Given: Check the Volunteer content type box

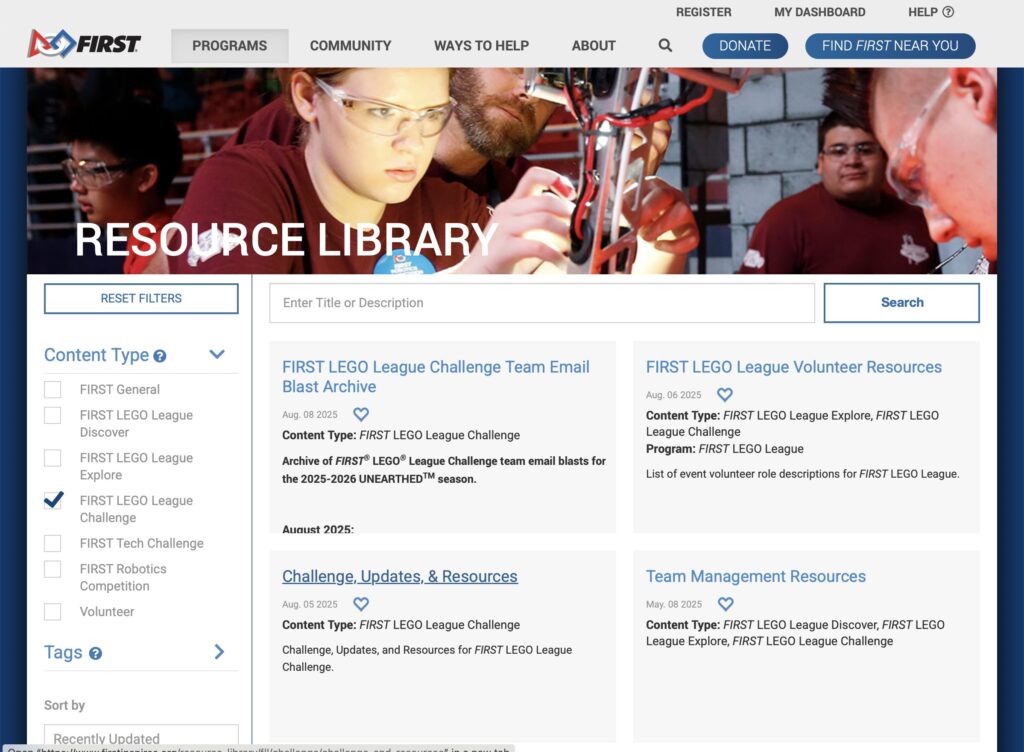Looking at the screenshot, I should point(53,611).
